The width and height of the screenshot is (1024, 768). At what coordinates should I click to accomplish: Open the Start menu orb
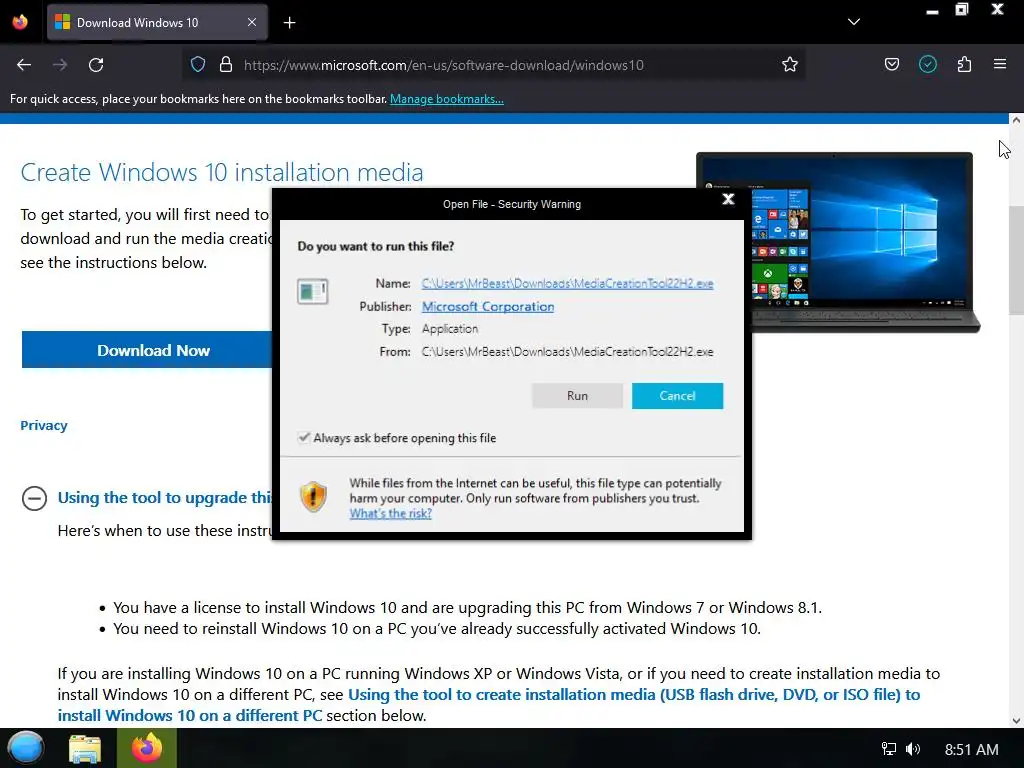26,748
